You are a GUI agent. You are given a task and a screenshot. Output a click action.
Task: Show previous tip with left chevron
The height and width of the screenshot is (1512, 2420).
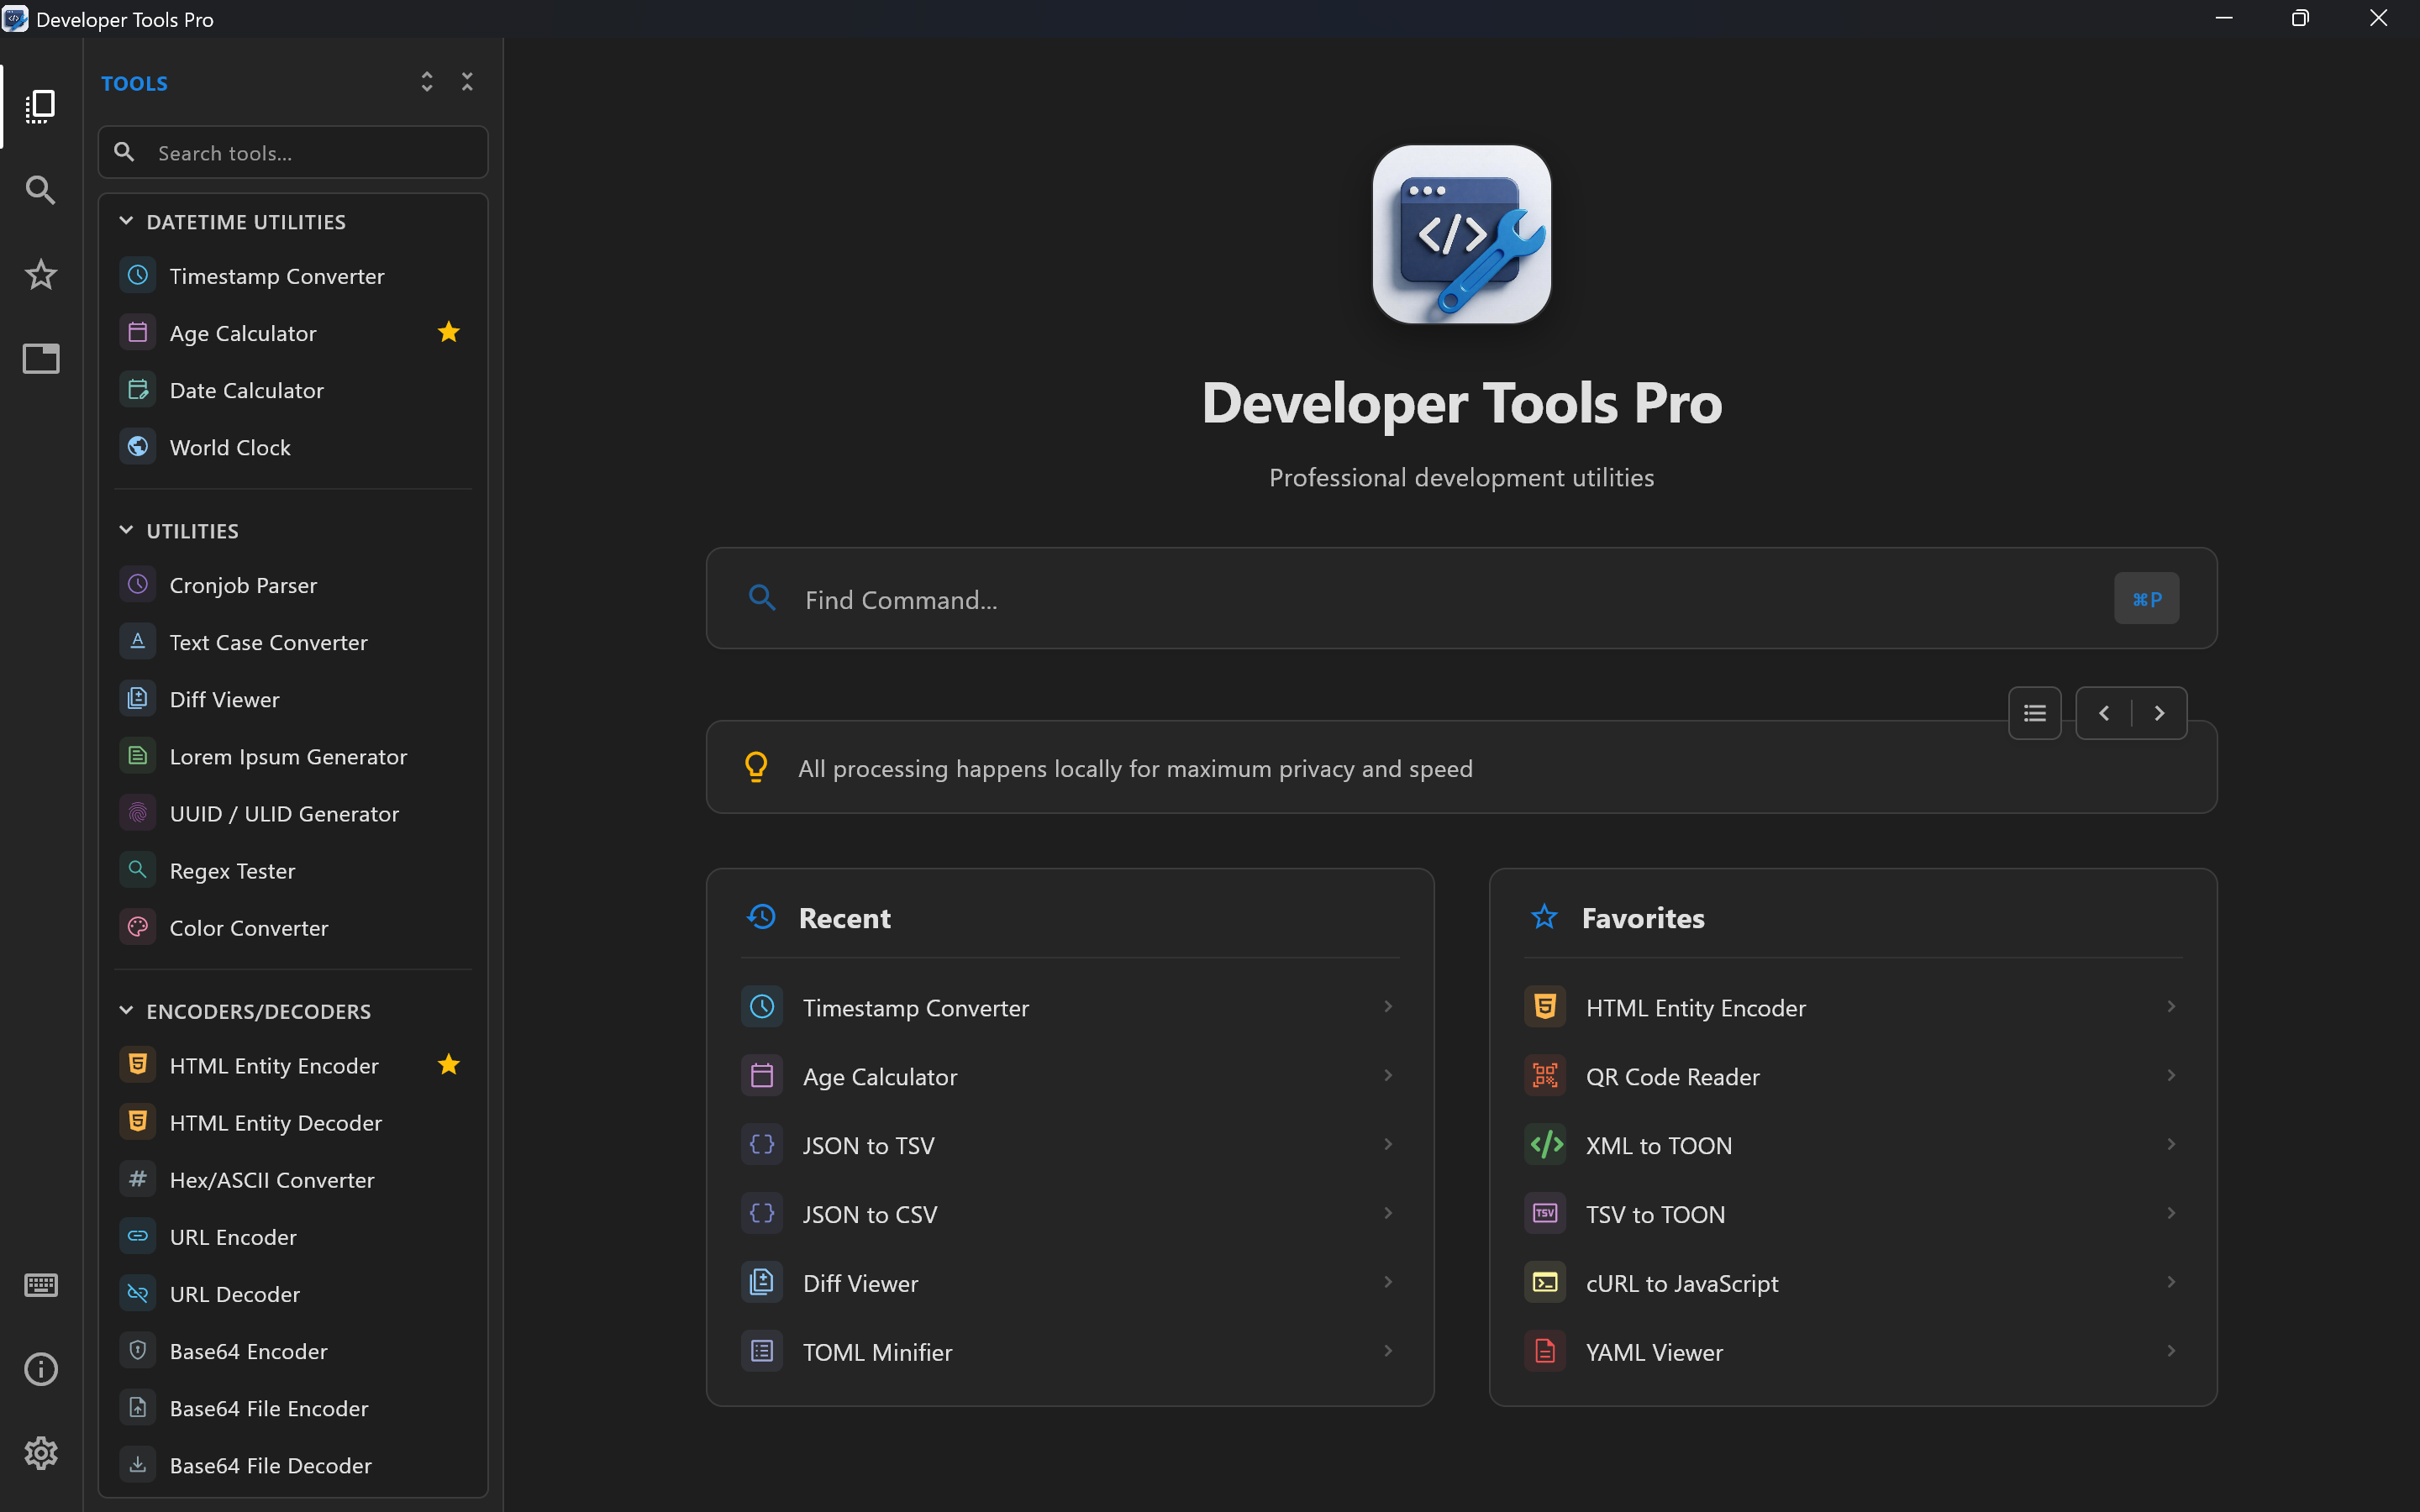pos(2104,713)
